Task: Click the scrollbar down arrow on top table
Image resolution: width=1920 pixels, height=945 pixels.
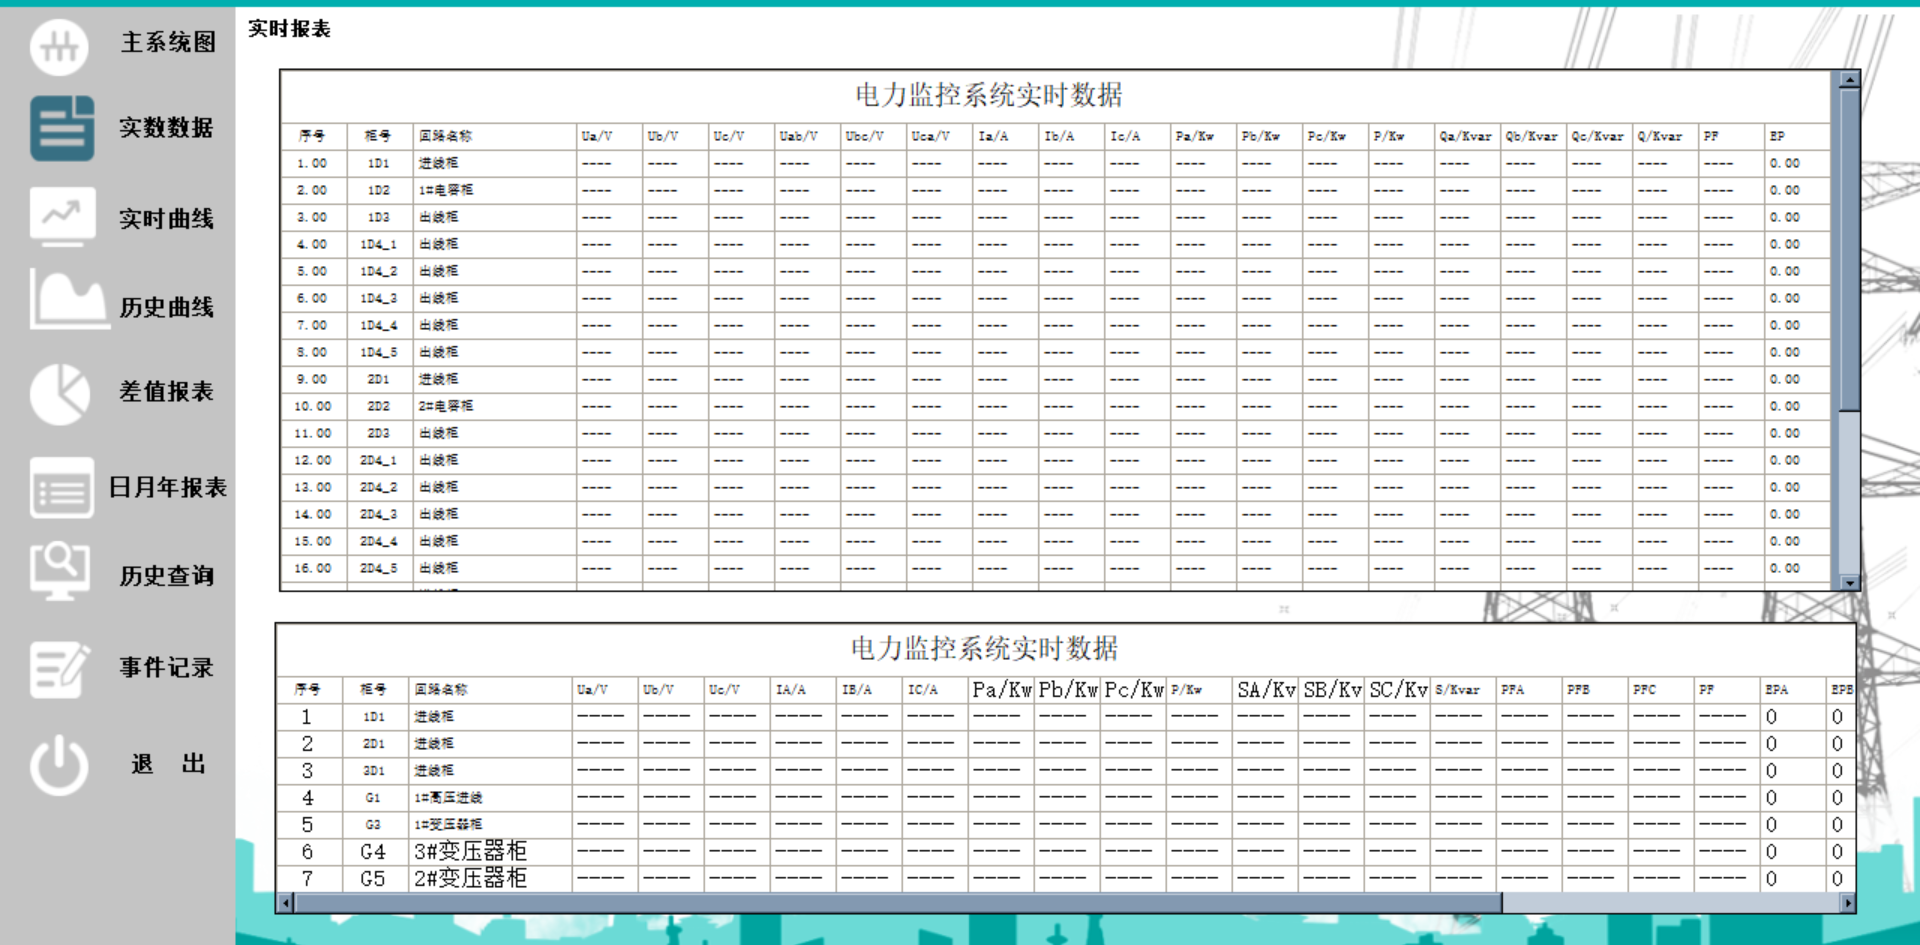Action: pos(1848,581)
